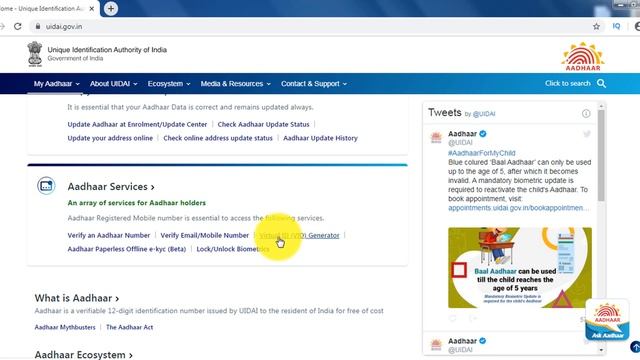Click the search magnifier icon
This screenshot has height=360, width=640.
[601, 84]
